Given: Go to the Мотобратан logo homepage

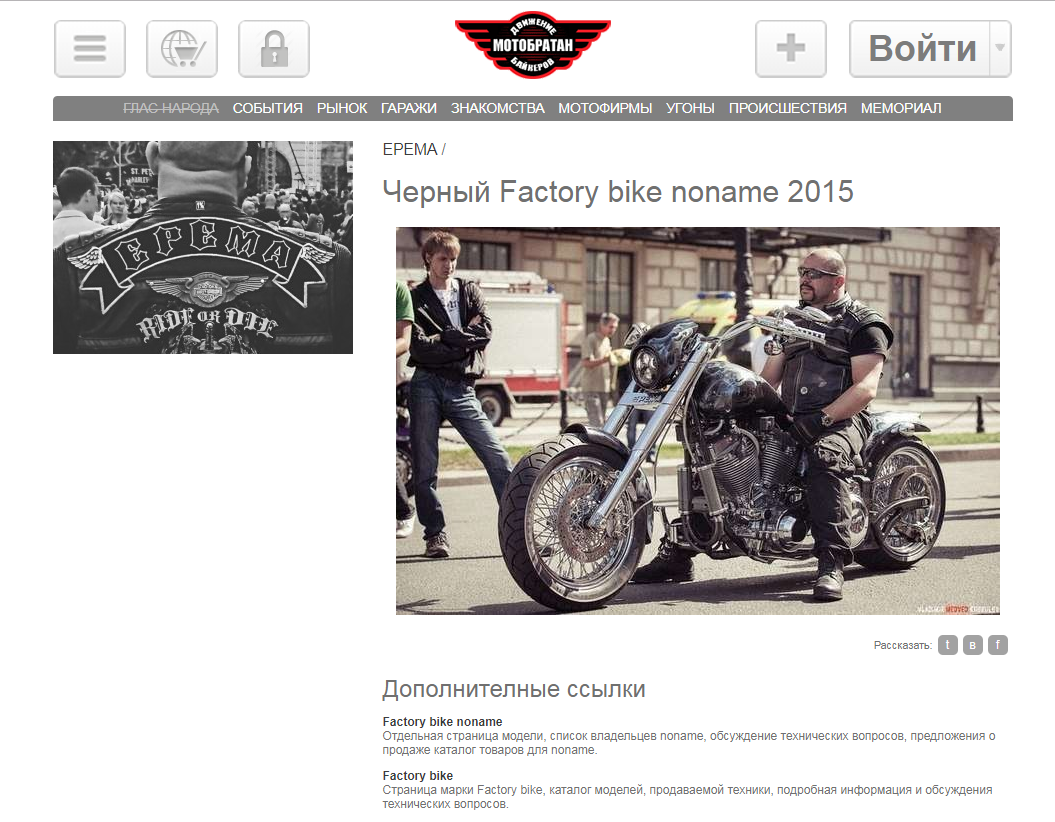Looking at the screenshot, I should (533, 45).
